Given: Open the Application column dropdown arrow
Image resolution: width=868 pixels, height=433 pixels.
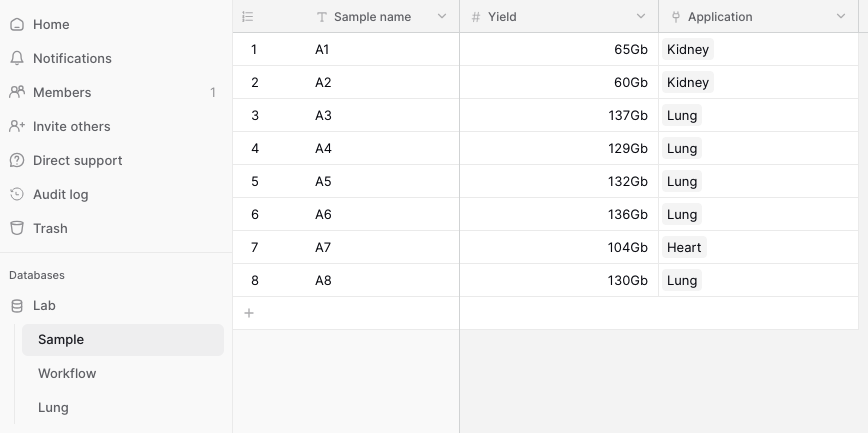Looking at the screenshot, I should pos(840,16).
